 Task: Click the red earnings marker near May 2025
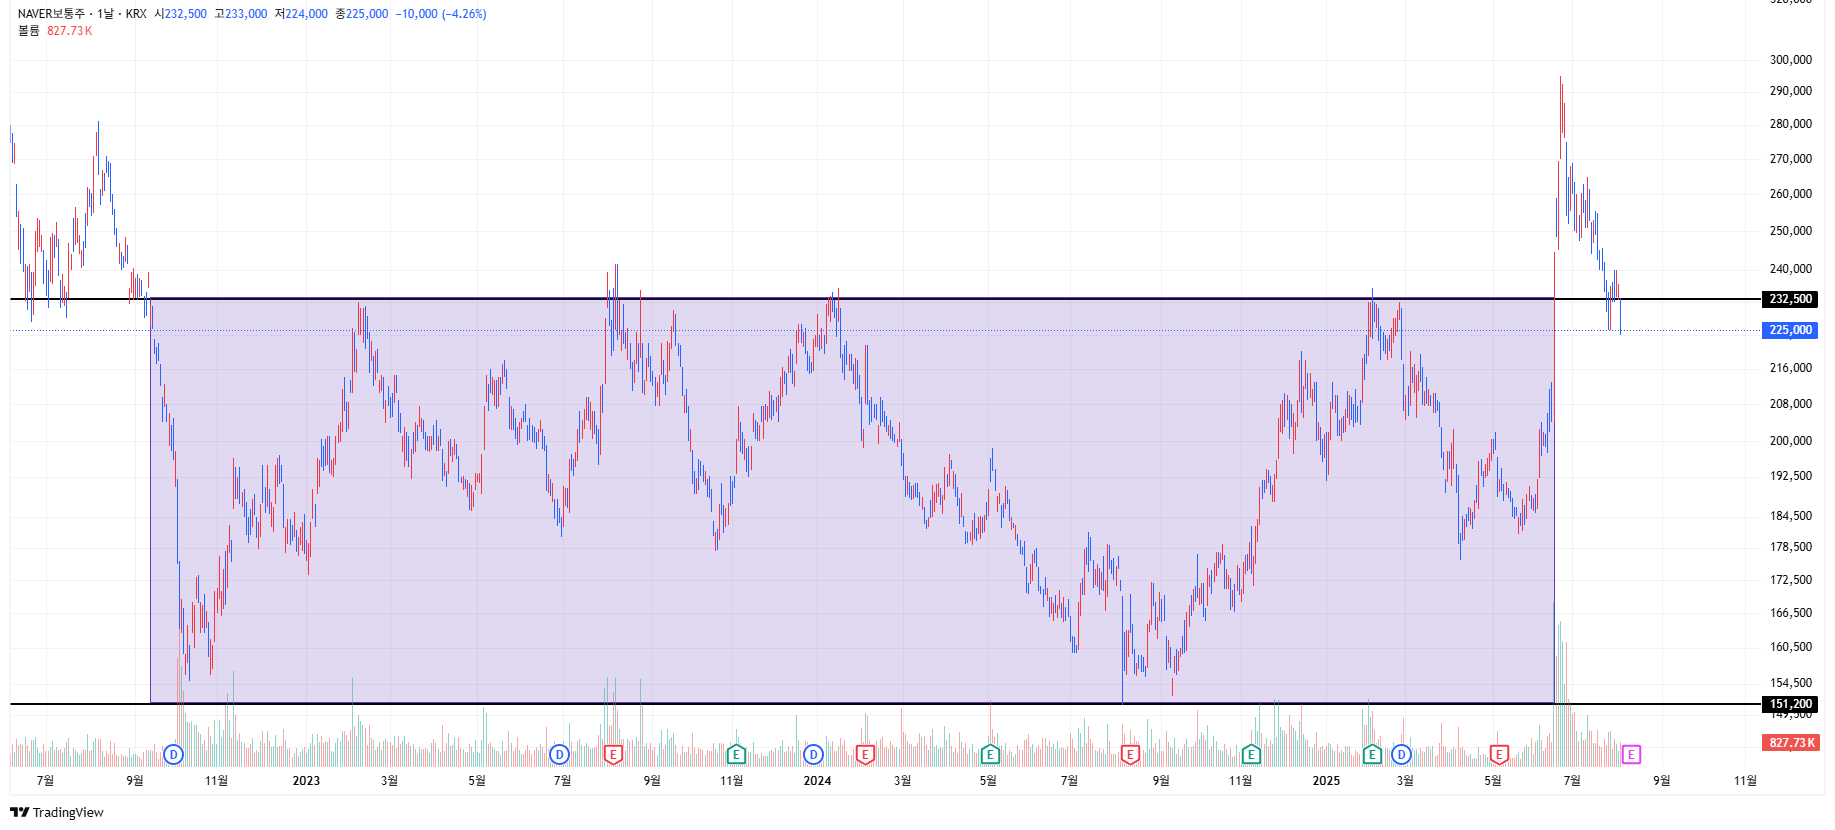point(1498,754)
